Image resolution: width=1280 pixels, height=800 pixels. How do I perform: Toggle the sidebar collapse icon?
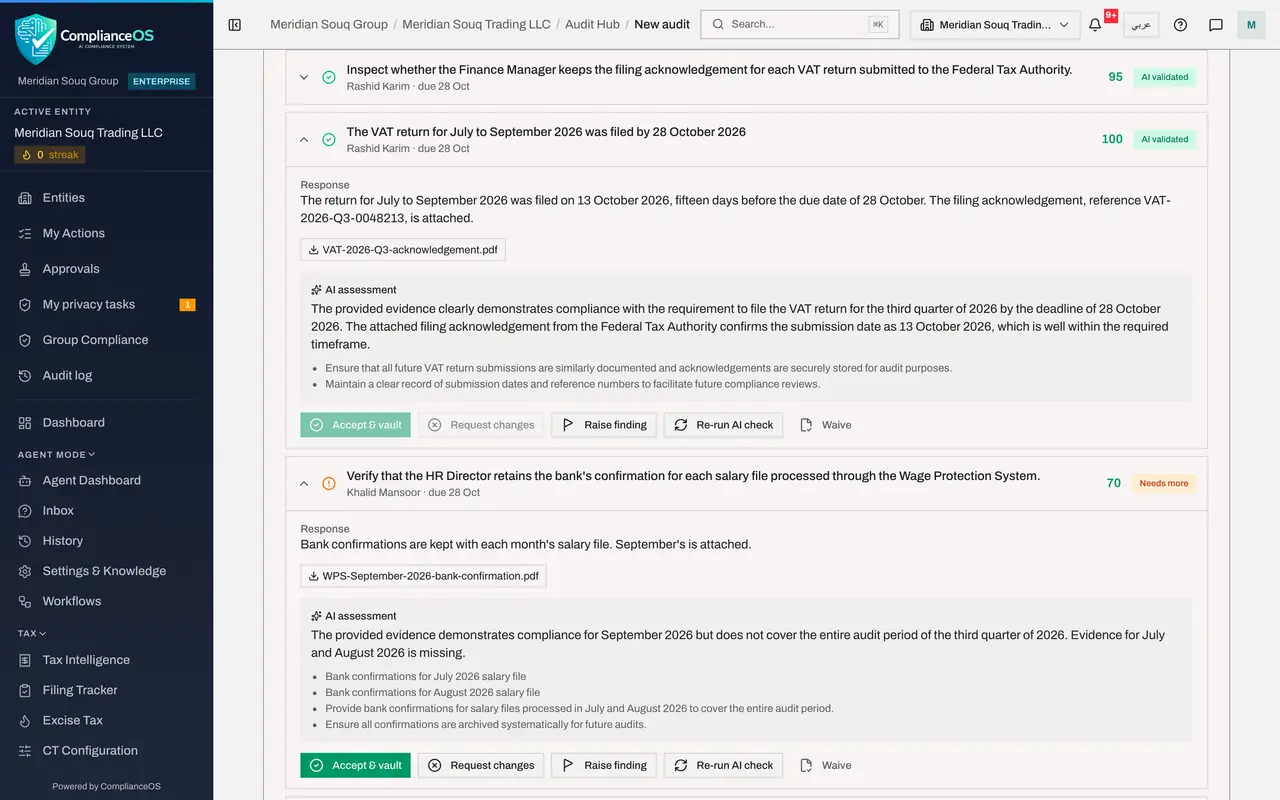pyautogui.click(x=235, y=25)
